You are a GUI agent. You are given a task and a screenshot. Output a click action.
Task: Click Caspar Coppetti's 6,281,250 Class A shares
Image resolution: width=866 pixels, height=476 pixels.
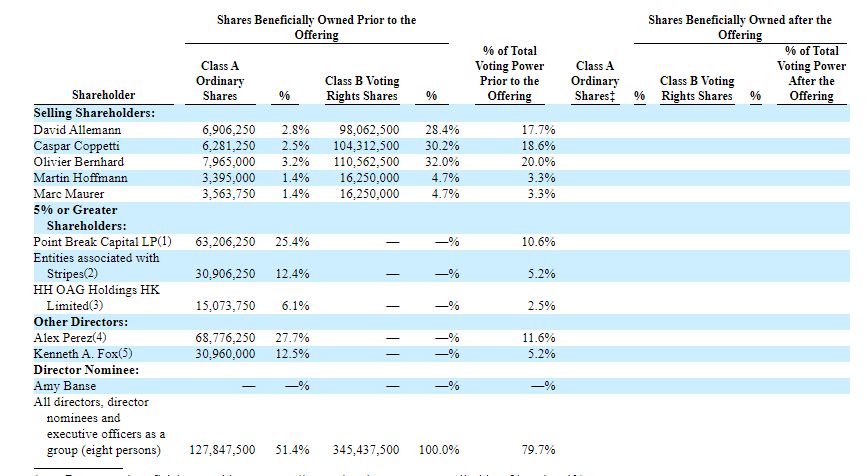click(228, 146)
